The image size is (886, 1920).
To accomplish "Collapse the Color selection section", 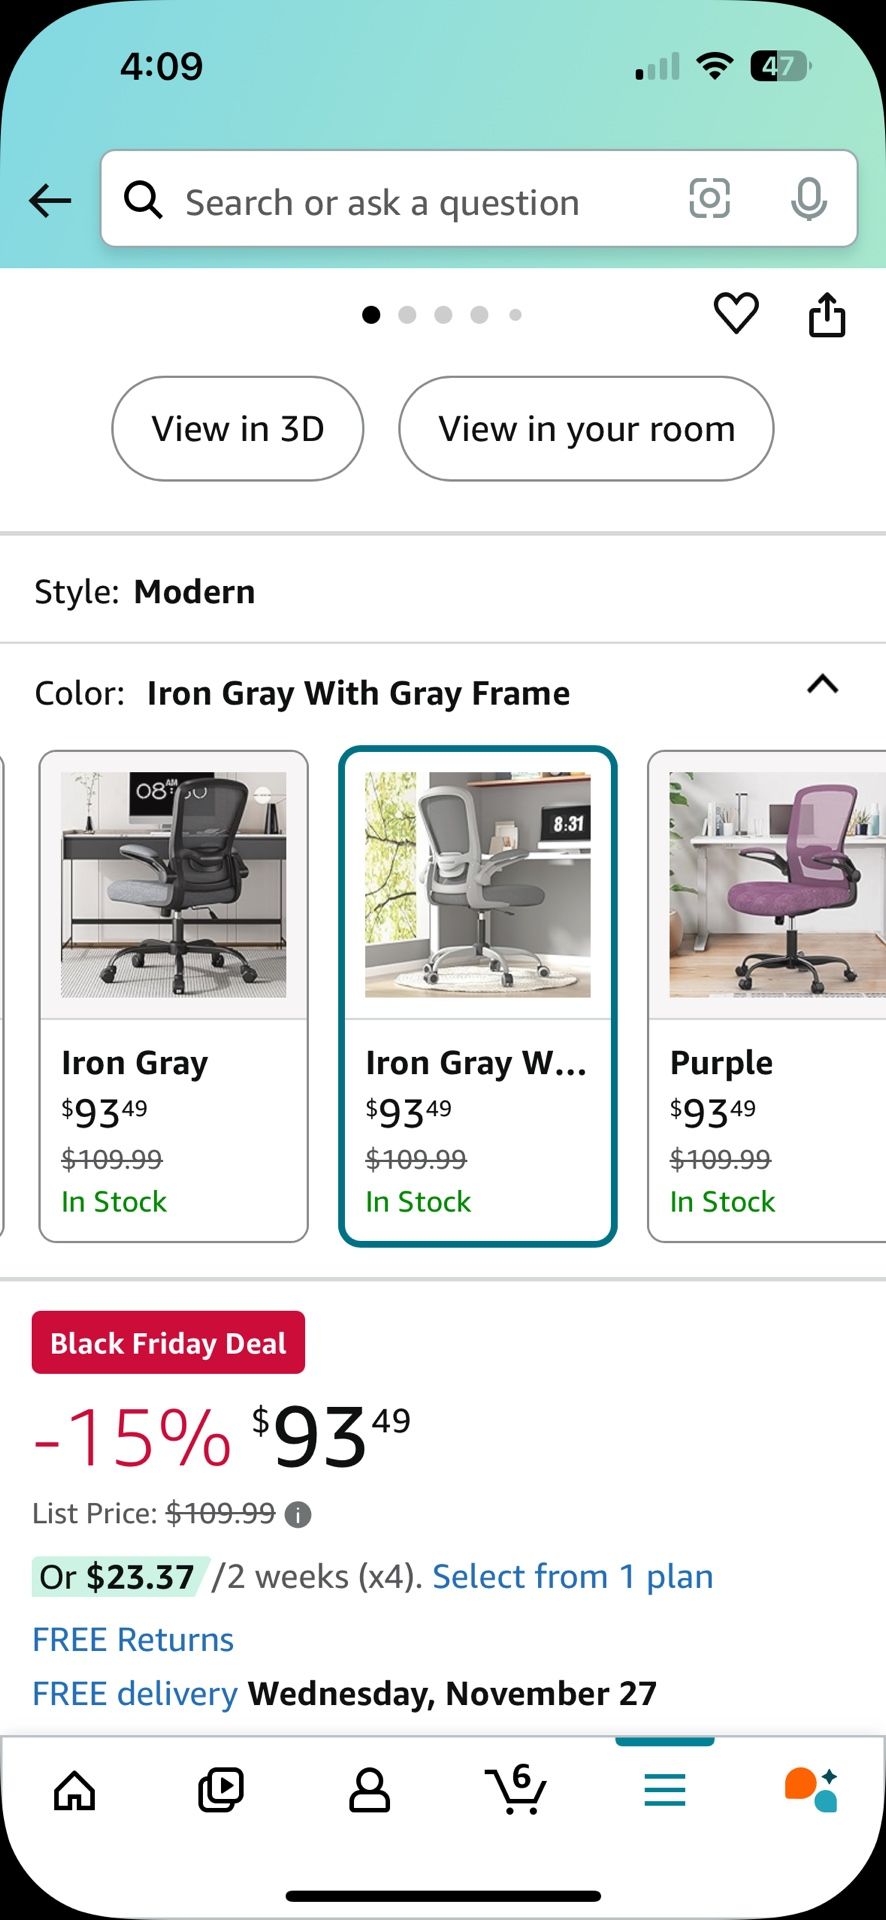I will [x=822, y=684].
